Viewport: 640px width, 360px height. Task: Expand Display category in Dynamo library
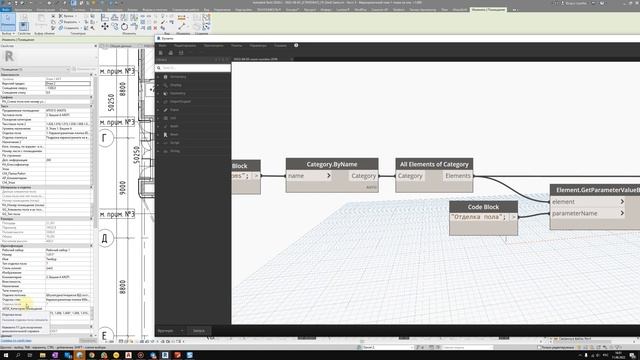176,85
